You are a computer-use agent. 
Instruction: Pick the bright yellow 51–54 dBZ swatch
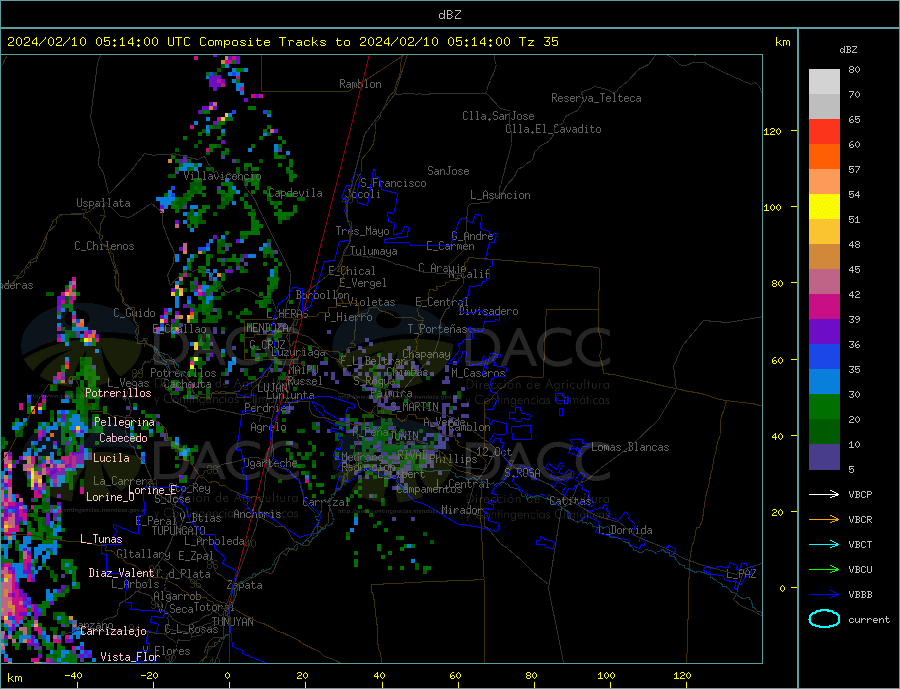click(x=824, y=207)
